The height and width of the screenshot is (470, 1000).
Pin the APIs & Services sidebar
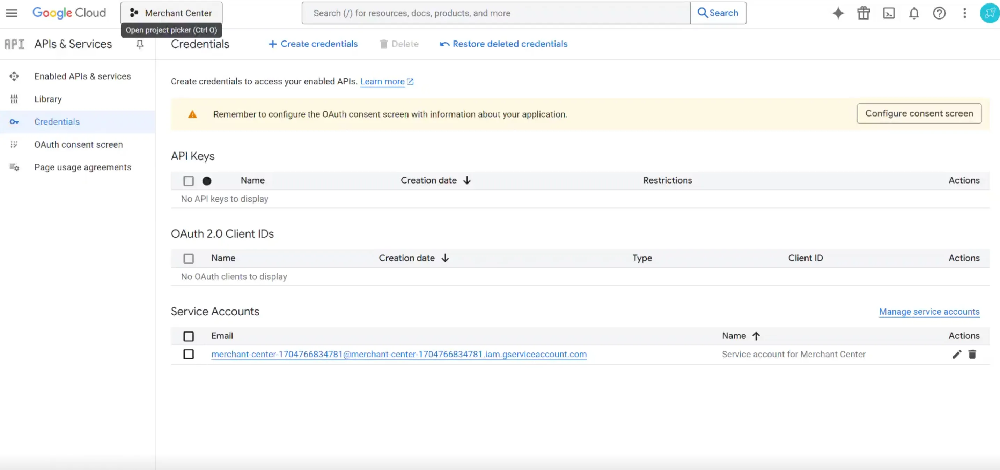140,44
